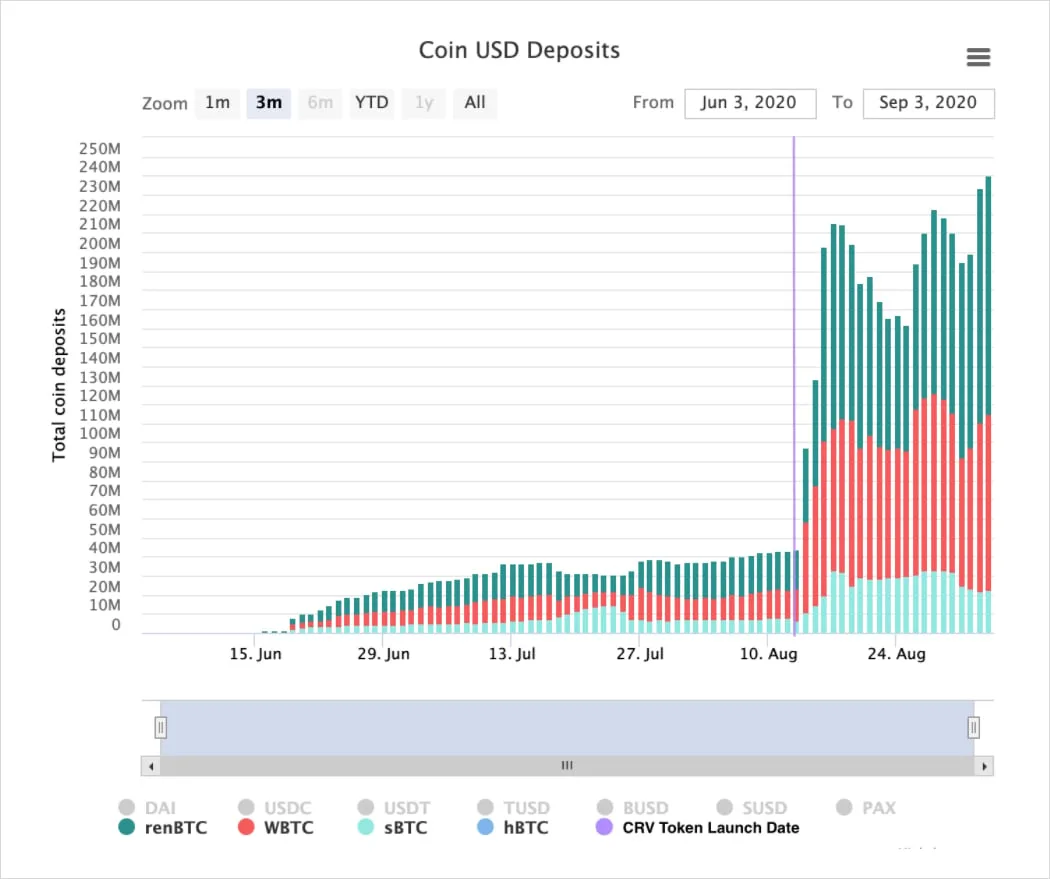
Task: Open the chart hamburger context menu
Action: pos(978,58)
